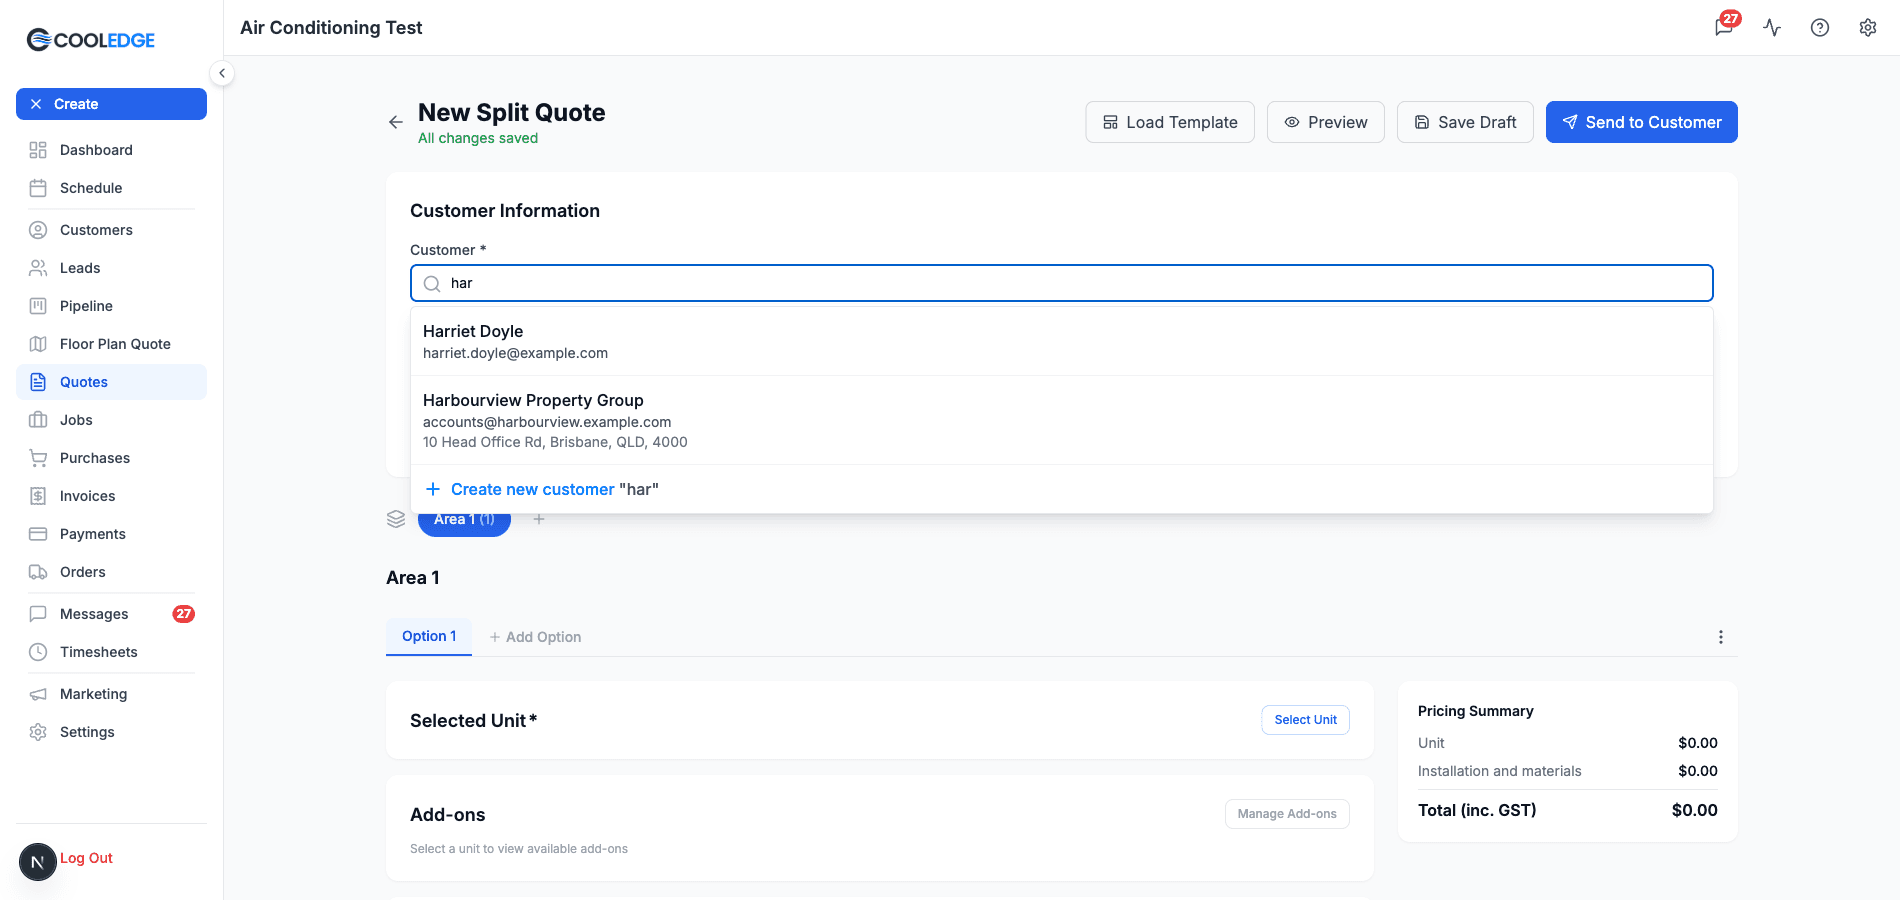Go to Customers in the sidebar
The image size is (1900, 900).
(x=111, y=230)
